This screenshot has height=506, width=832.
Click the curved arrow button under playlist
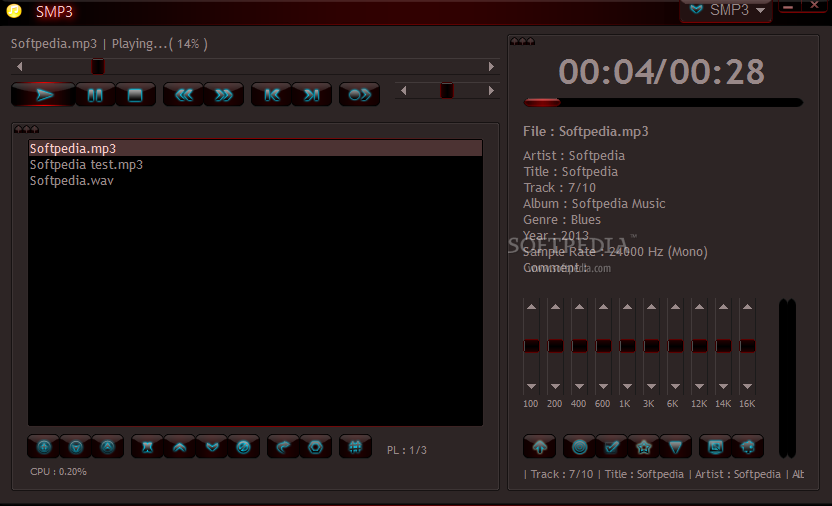click(x=283, y=447)
